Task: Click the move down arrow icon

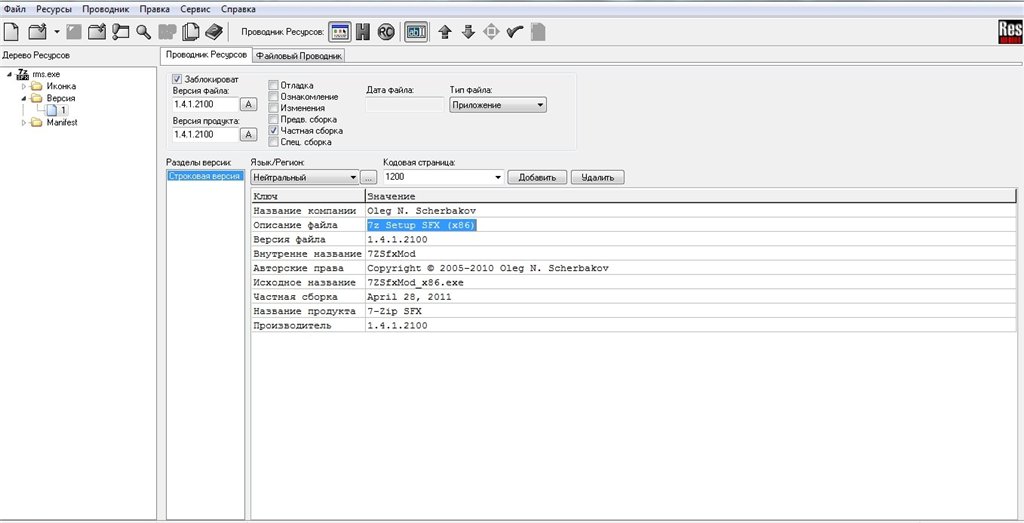Action: tap(468, 31)
